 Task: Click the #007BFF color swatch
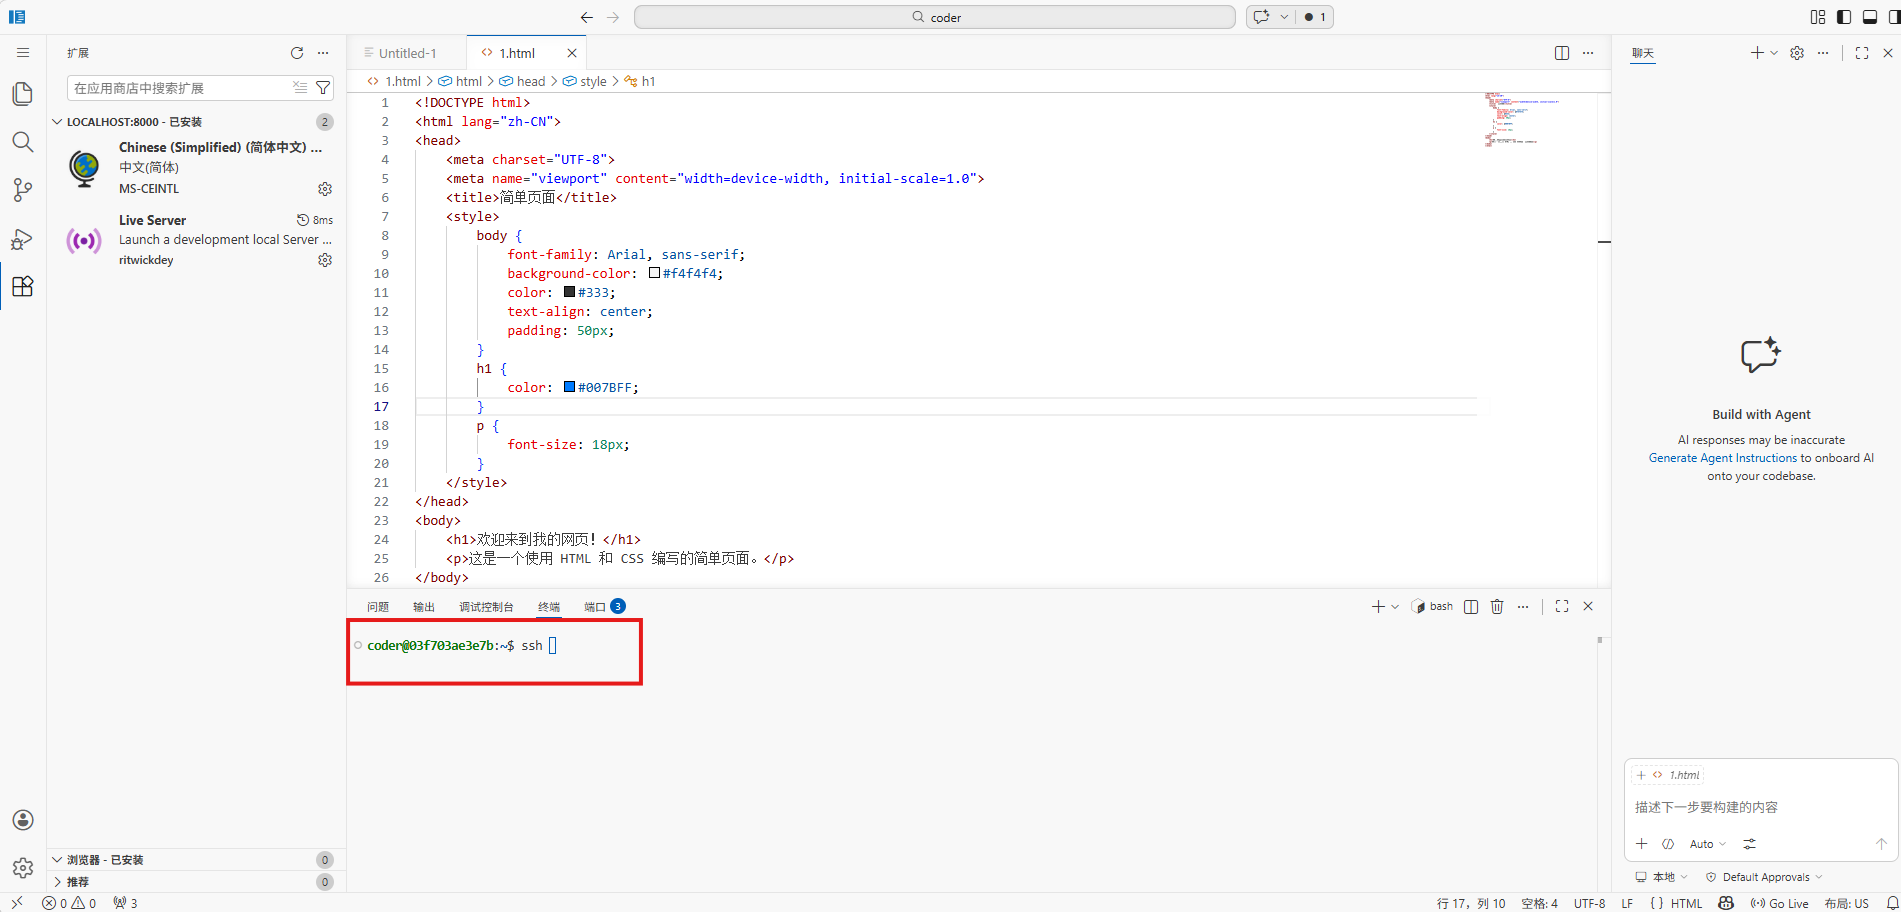tap(569, 387)
